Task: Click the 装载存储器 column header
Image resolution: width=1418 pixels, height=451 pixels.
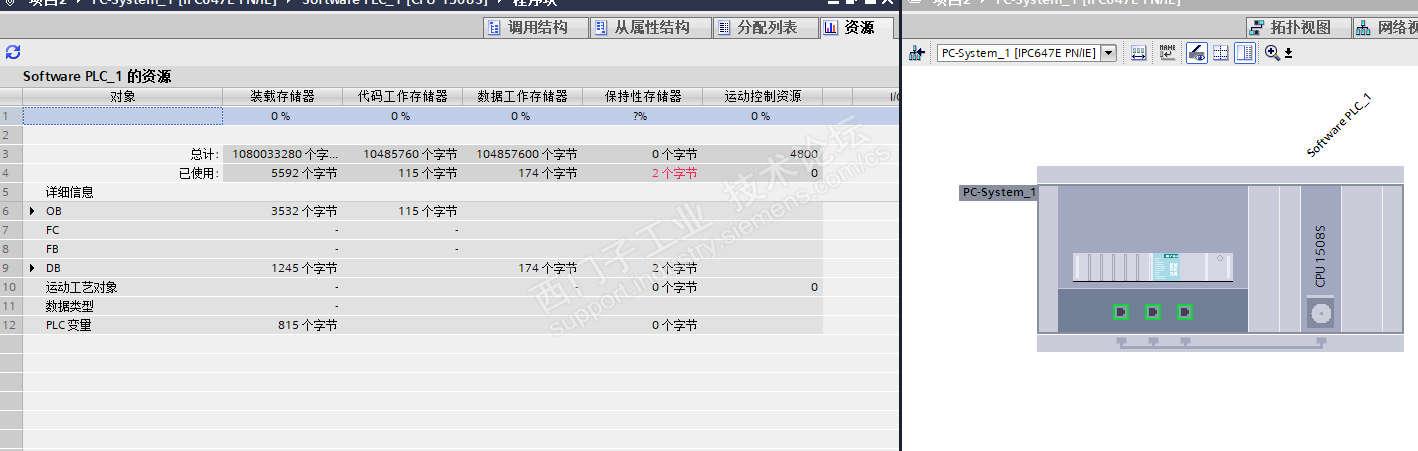Action: pos(282,96)
